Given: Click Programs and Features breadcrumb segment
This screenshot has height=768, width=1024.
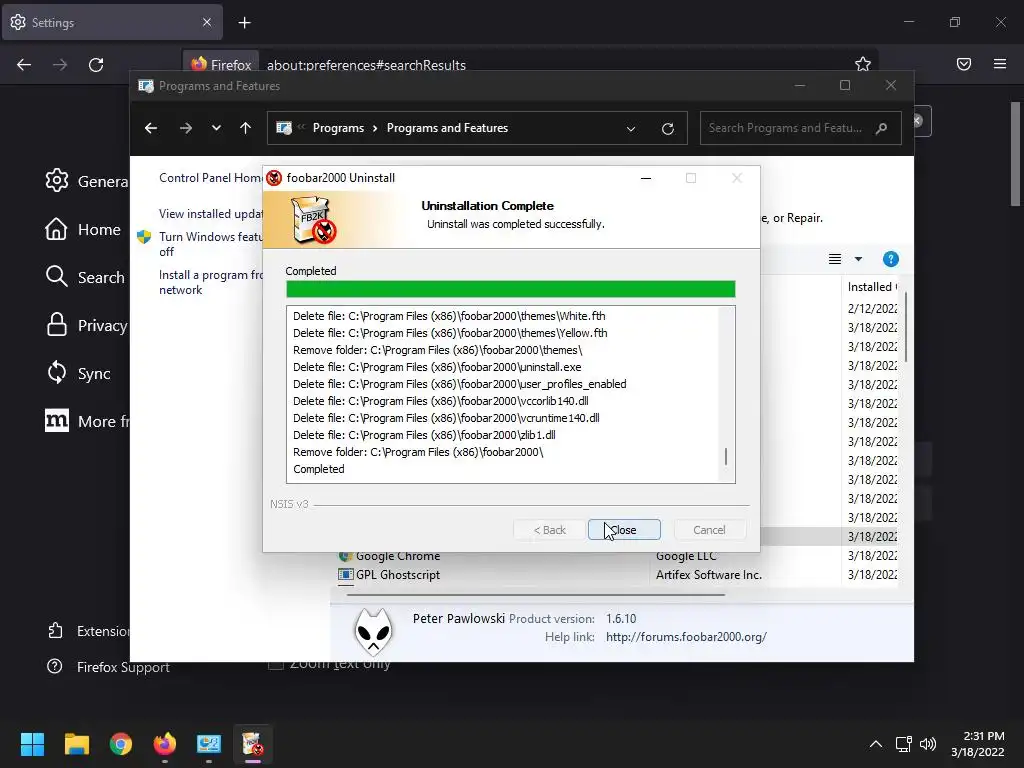Looking at the screenshot, I should click(447, 128).
